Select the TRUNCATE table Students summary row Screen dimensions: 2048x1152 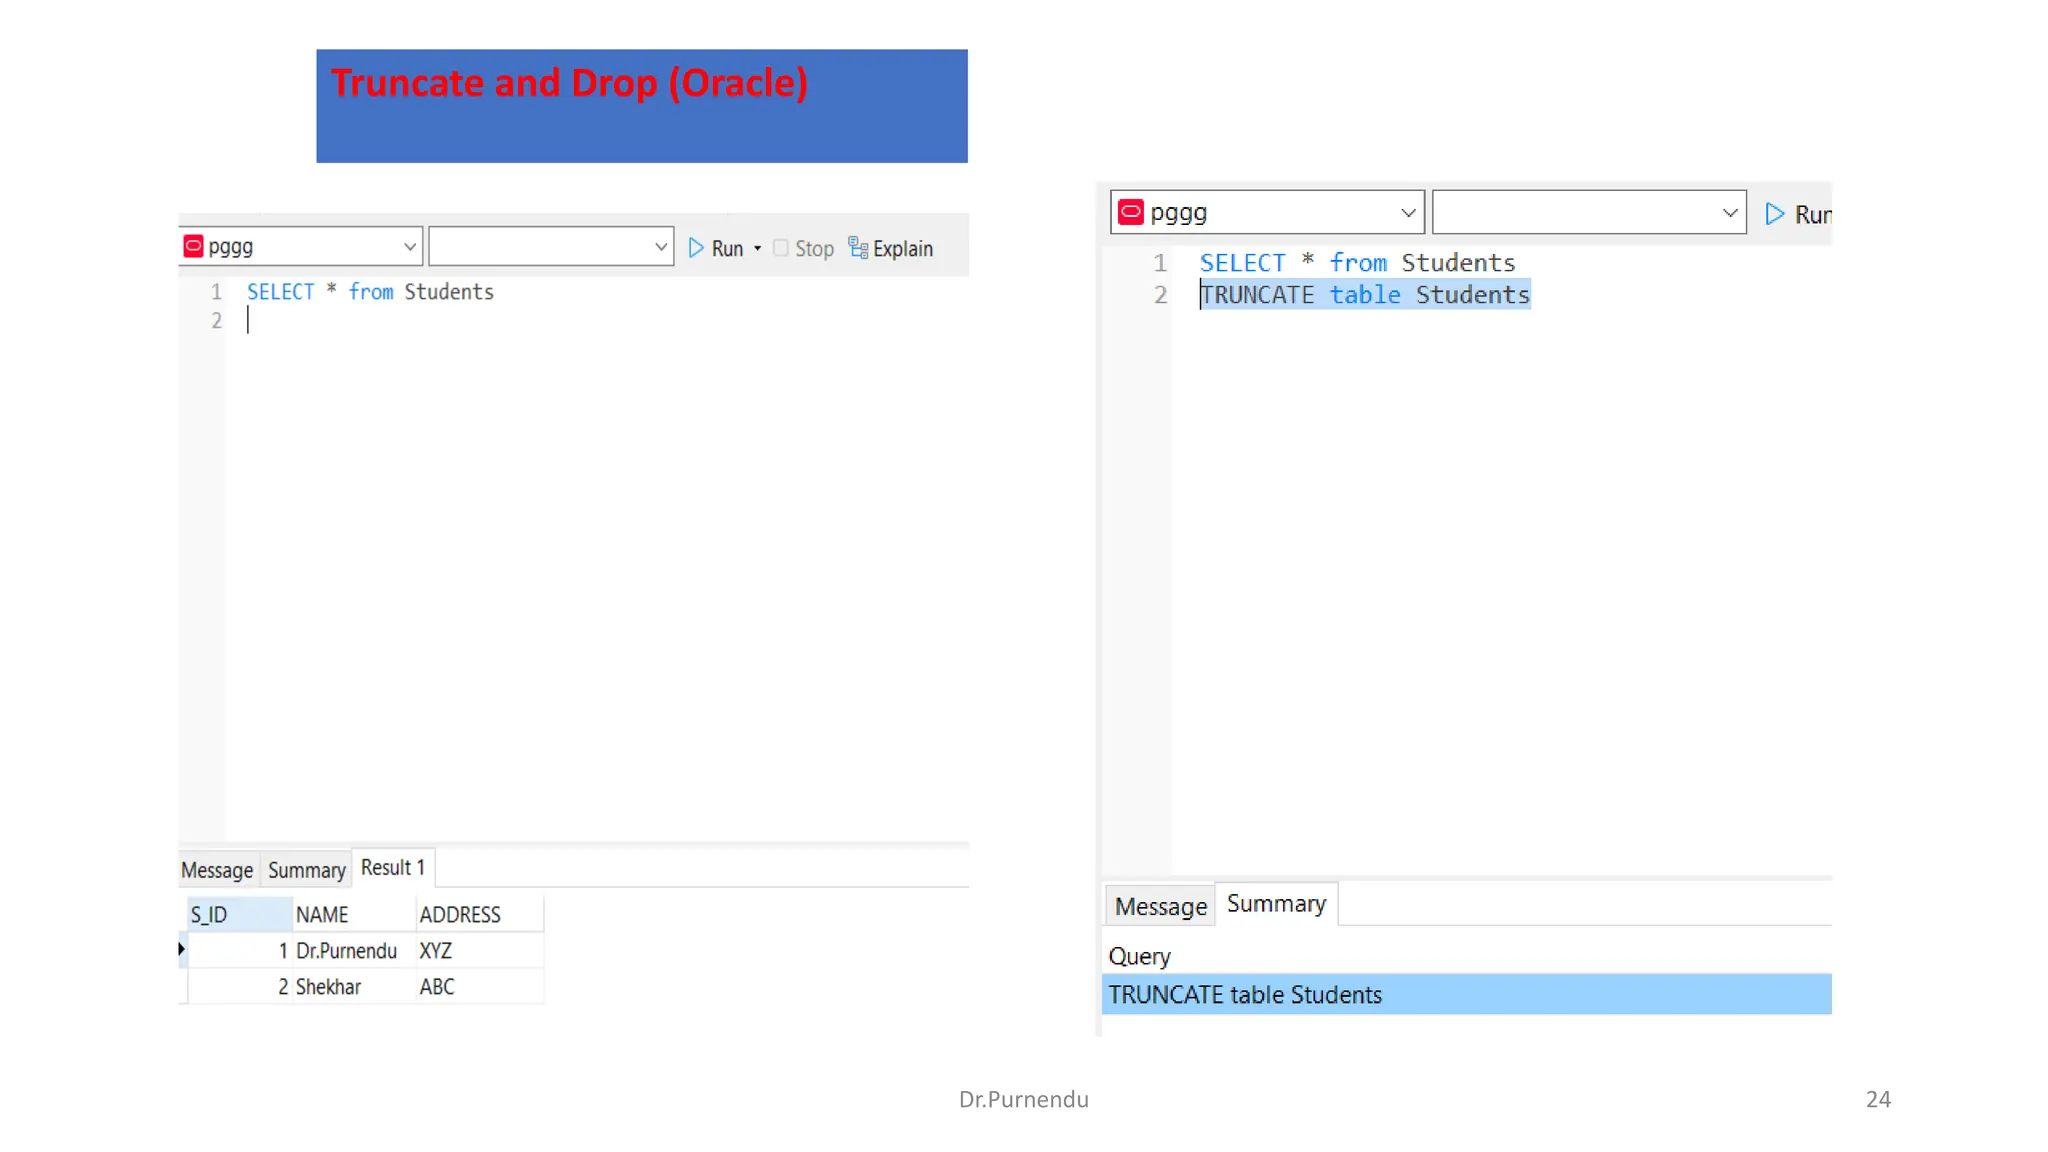(1467, 995)
